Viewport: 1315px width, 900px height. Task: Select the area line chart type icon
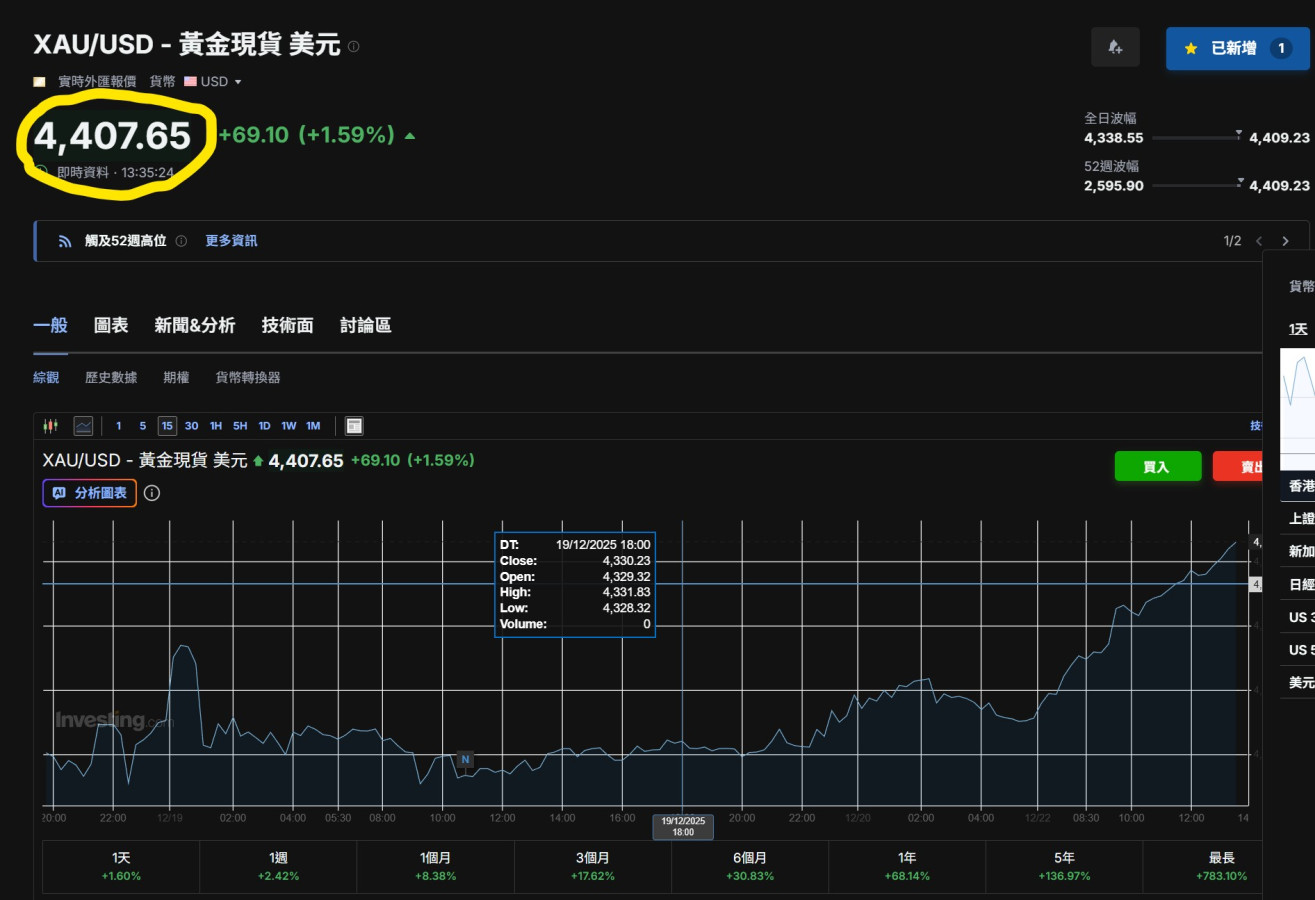coord(83,426)
